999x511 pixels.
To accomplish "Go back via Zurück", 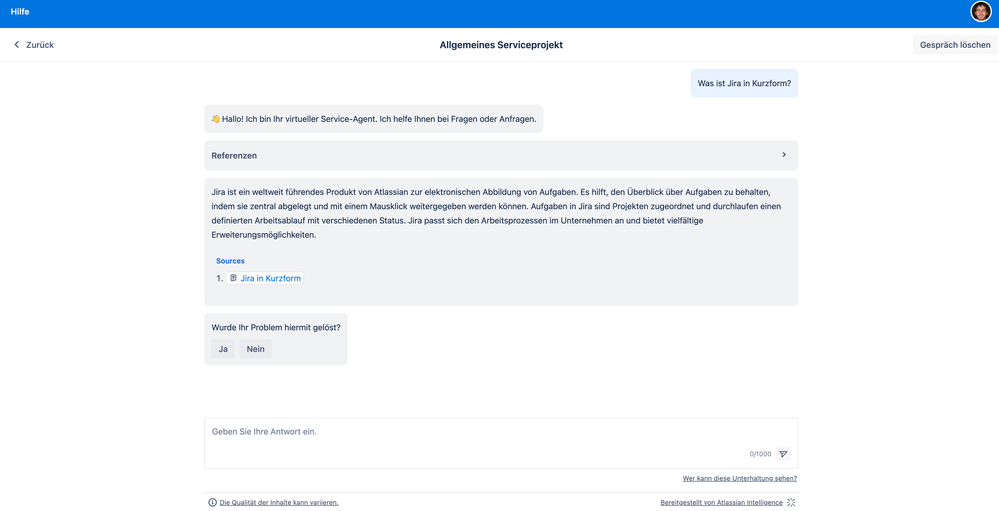I will coord(34,45).
